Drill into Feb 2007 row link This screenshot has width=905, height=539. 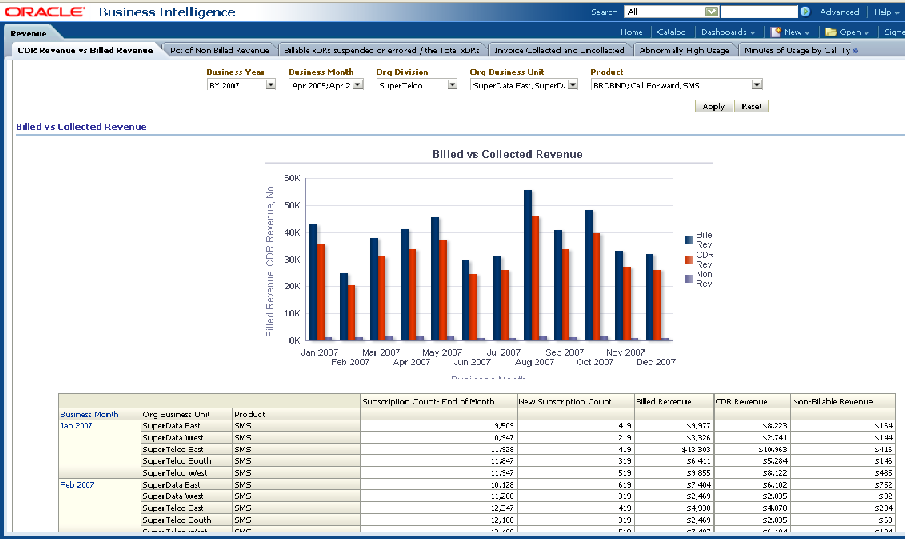tap(77, 485)
